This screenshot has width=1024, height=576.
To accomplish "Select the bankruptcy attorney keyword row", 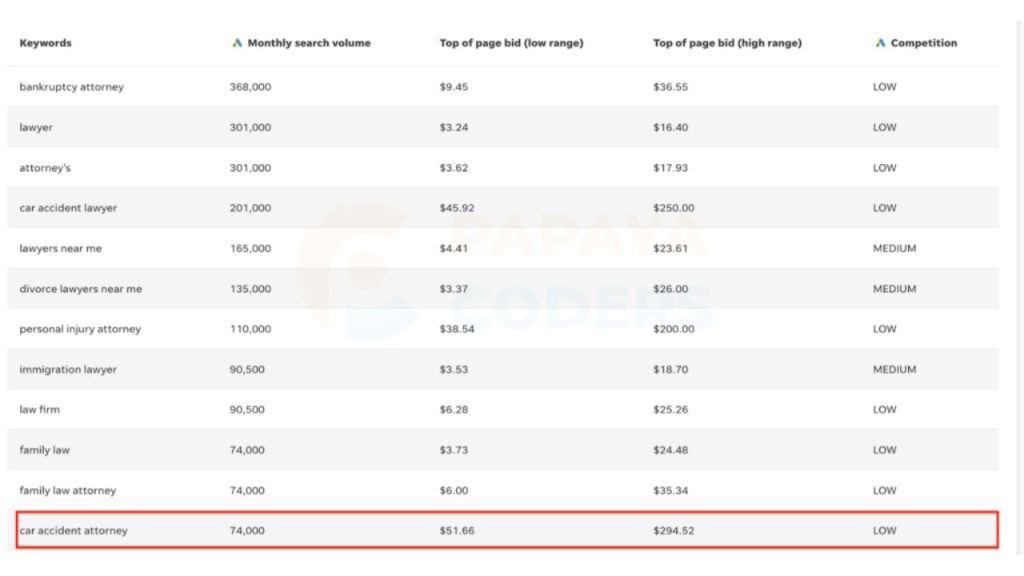I will pos(503,87).
